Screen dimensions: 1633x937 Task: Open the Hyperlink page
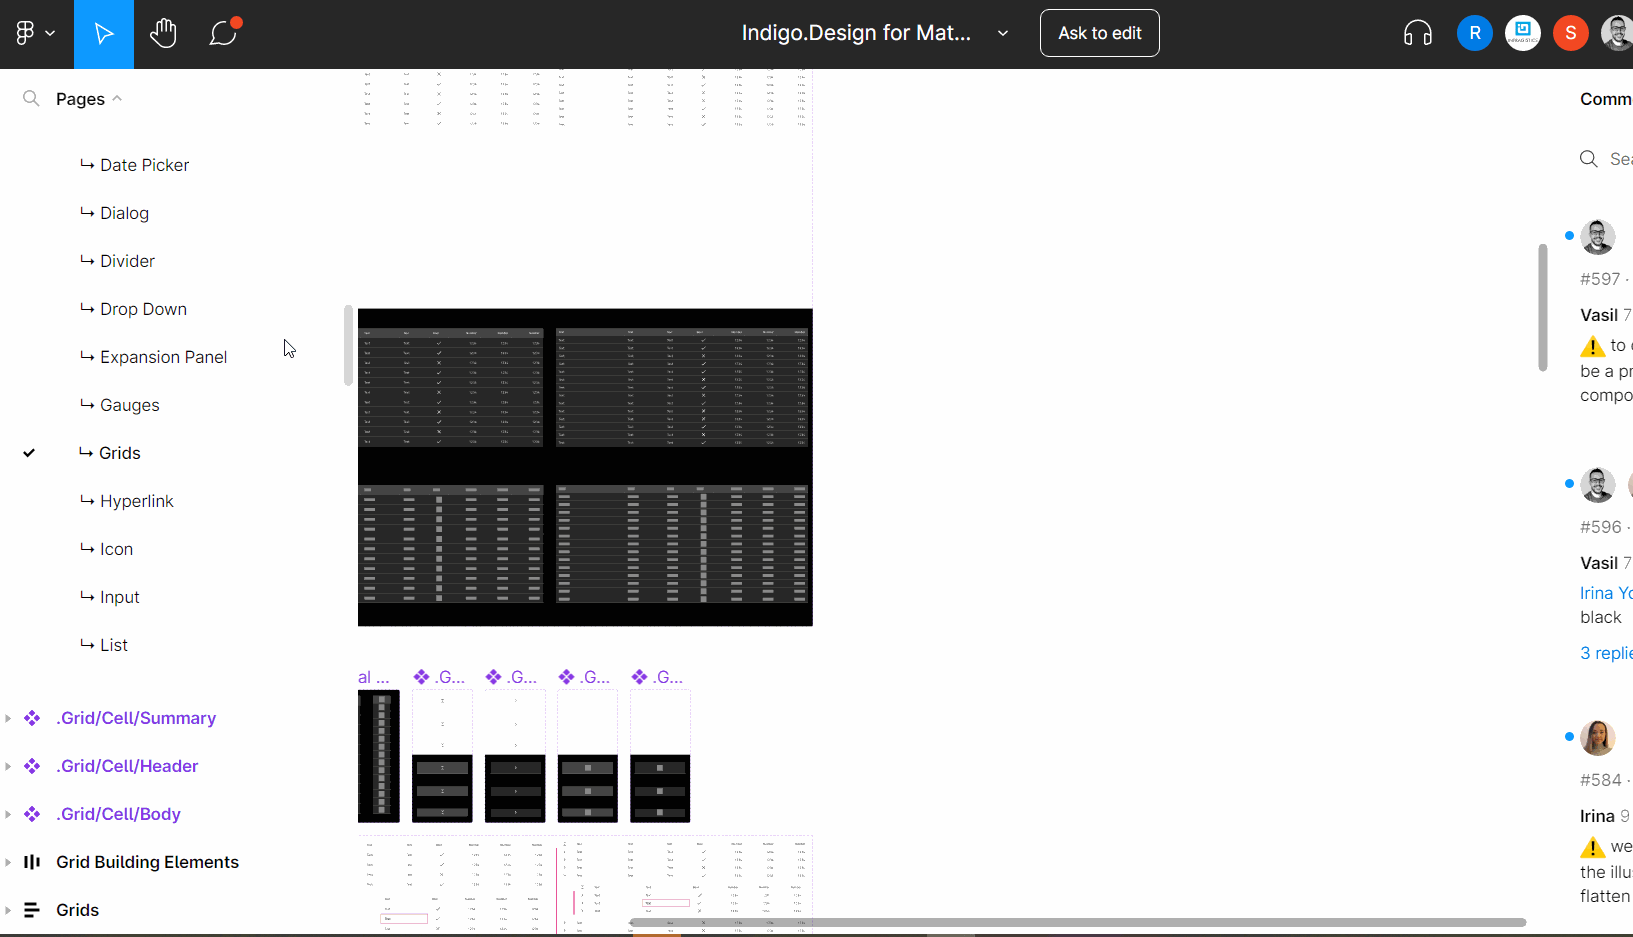tap(136, 501)
